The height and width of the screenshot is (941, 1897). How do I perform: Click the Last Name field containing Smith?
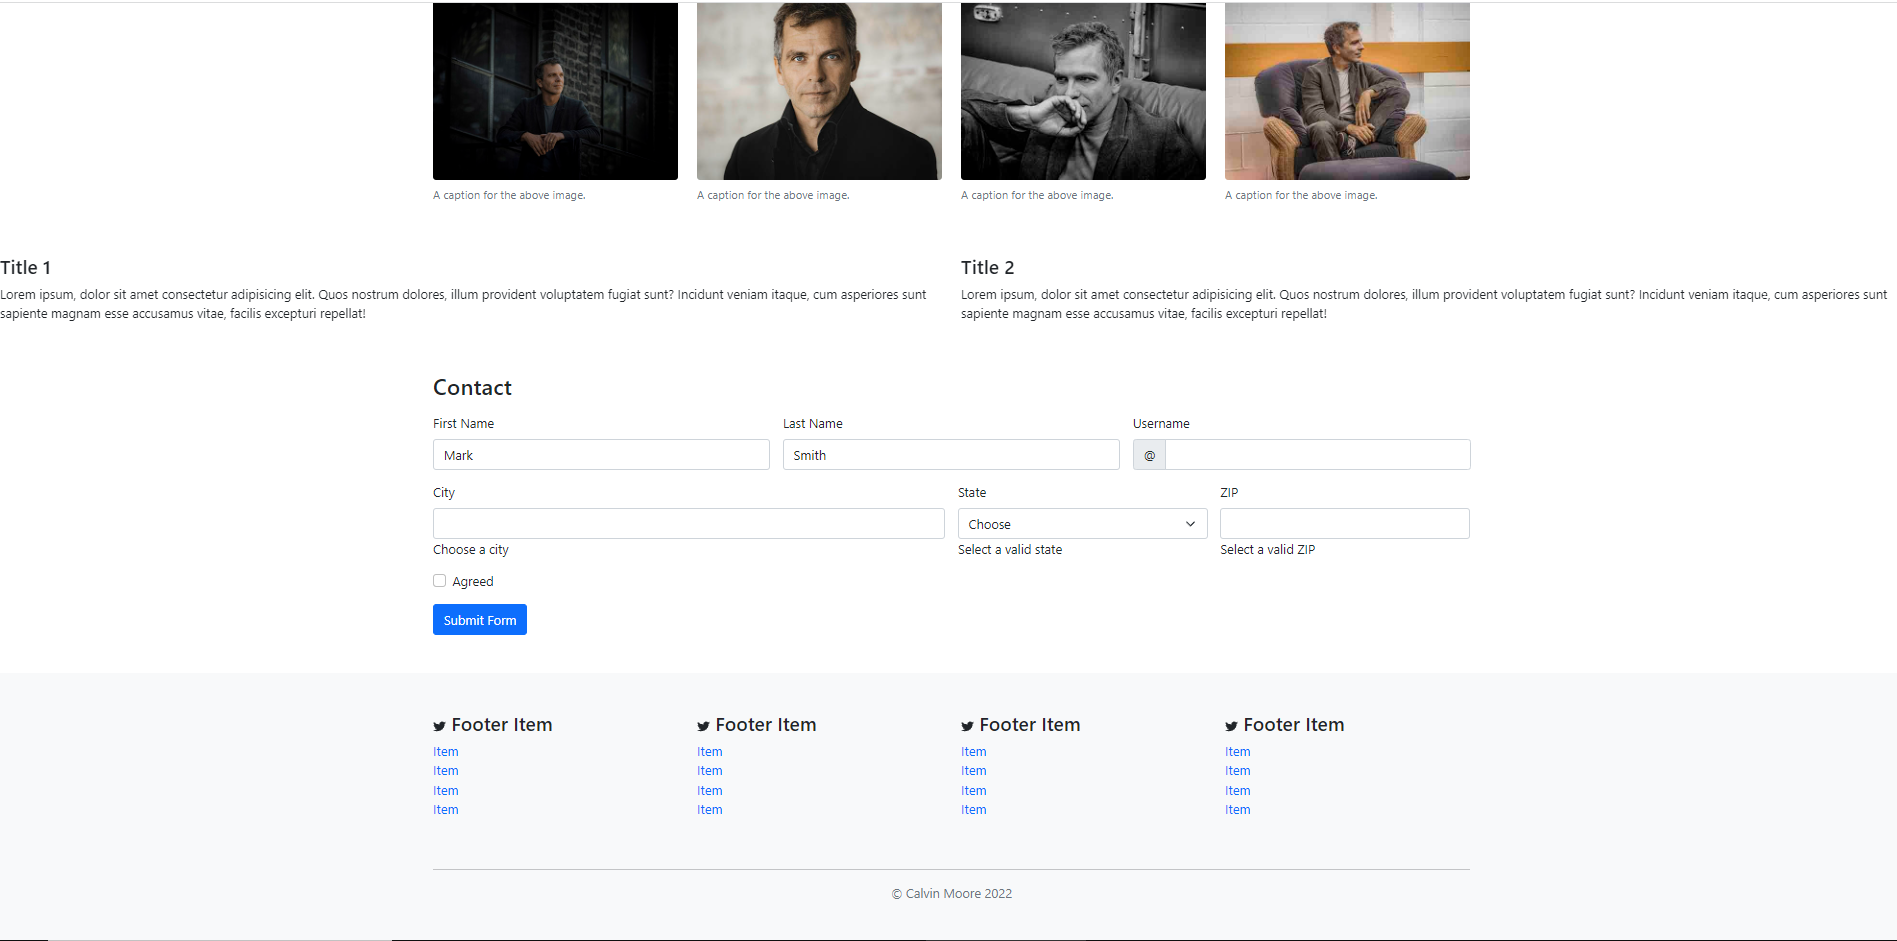point(950,454)
